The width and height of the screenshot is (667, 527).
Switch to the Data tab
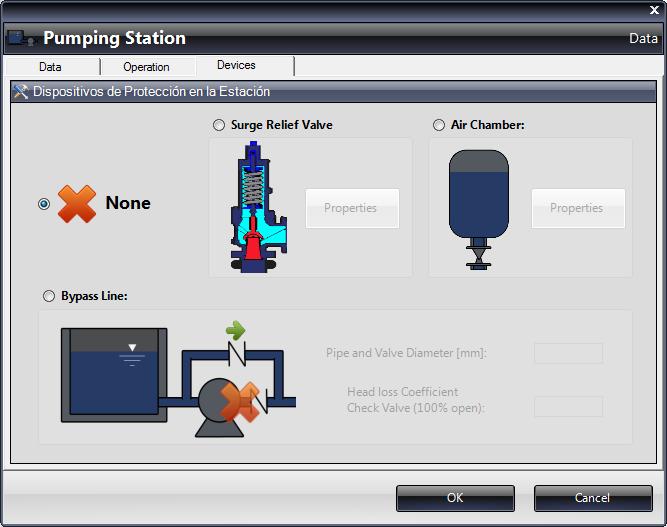(50, 67)
